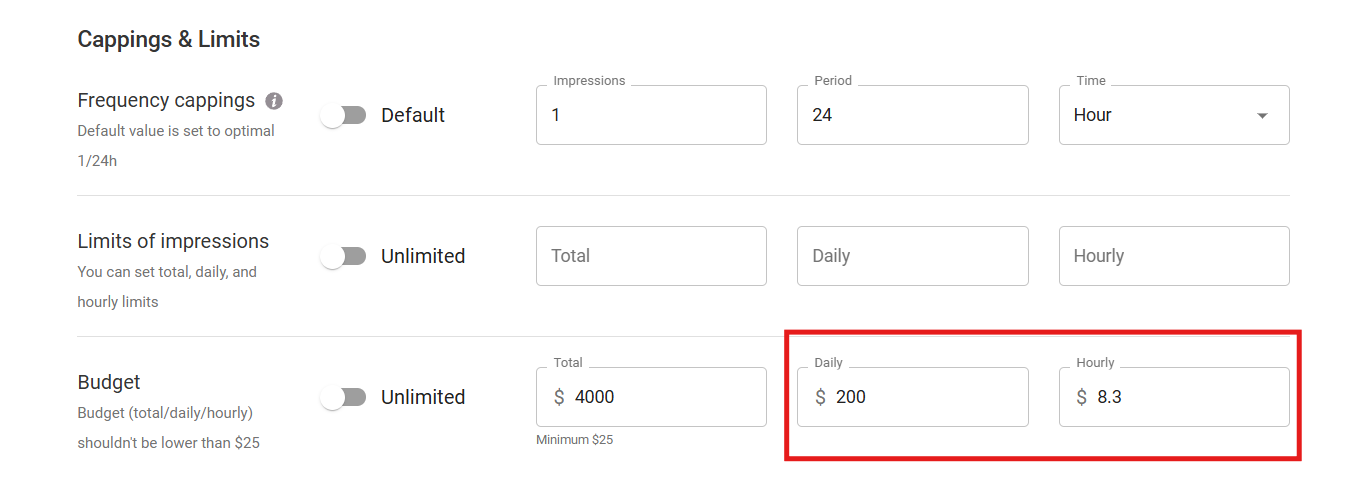The image size is (1366, 485).
Task: Click the Budget row label
Action: [x=109, y=383]
